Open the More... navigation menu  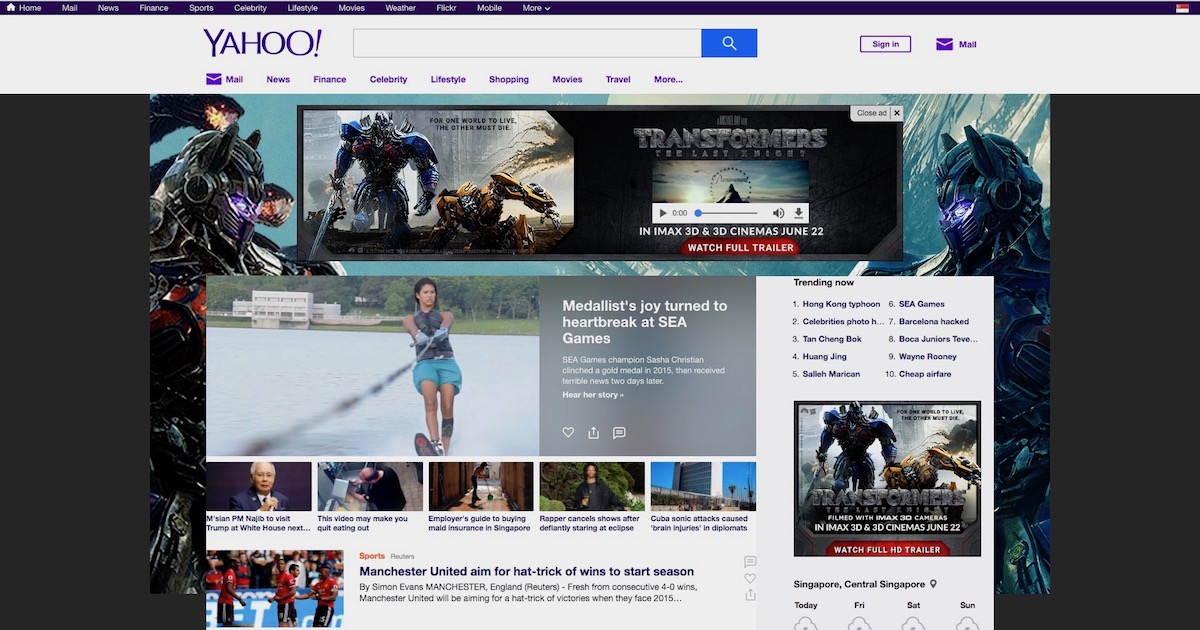[668, 79]
